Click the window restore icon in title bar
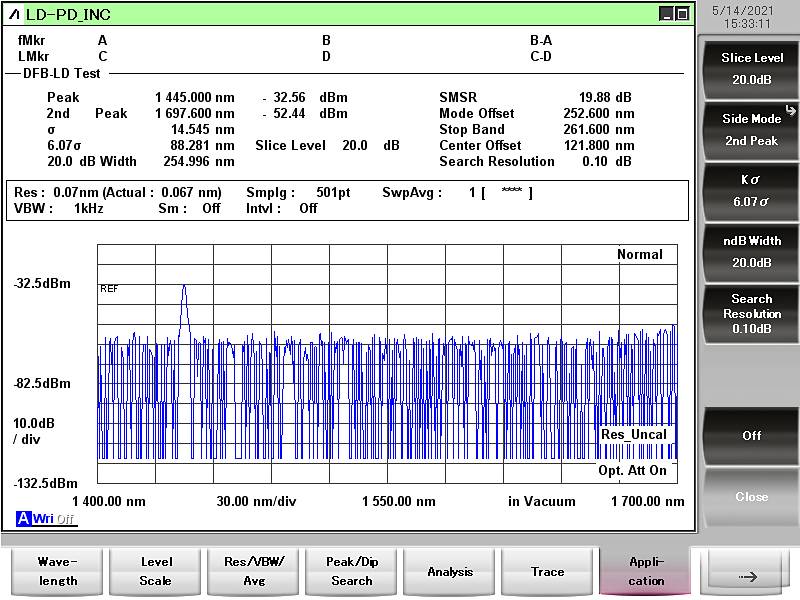Viewport: 800px width, 600px height. (x=682, y=14)
